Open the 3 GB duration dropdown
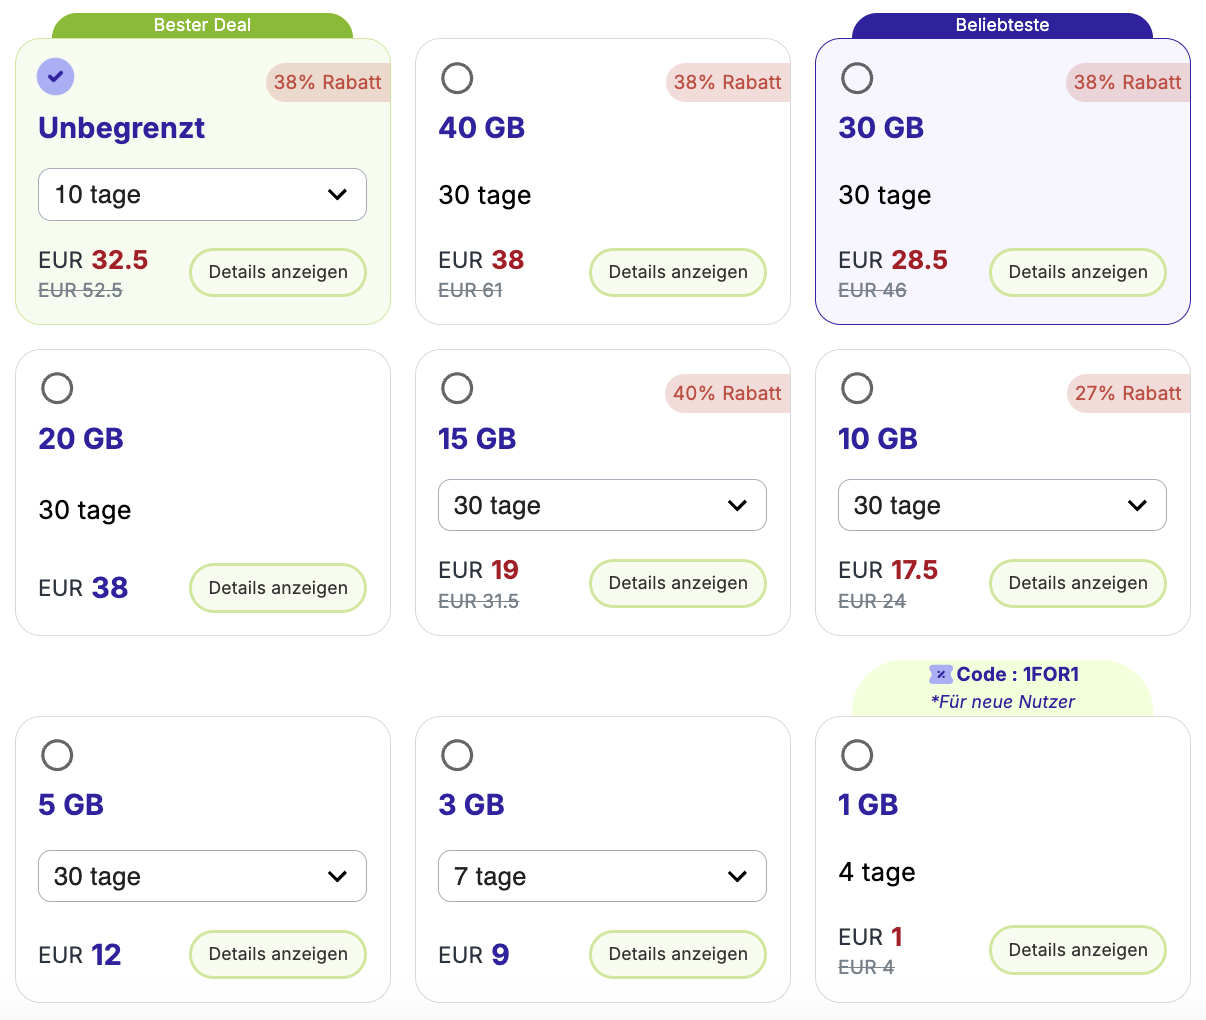This screenshot has height=1020, width=1206. coord(602,876)
